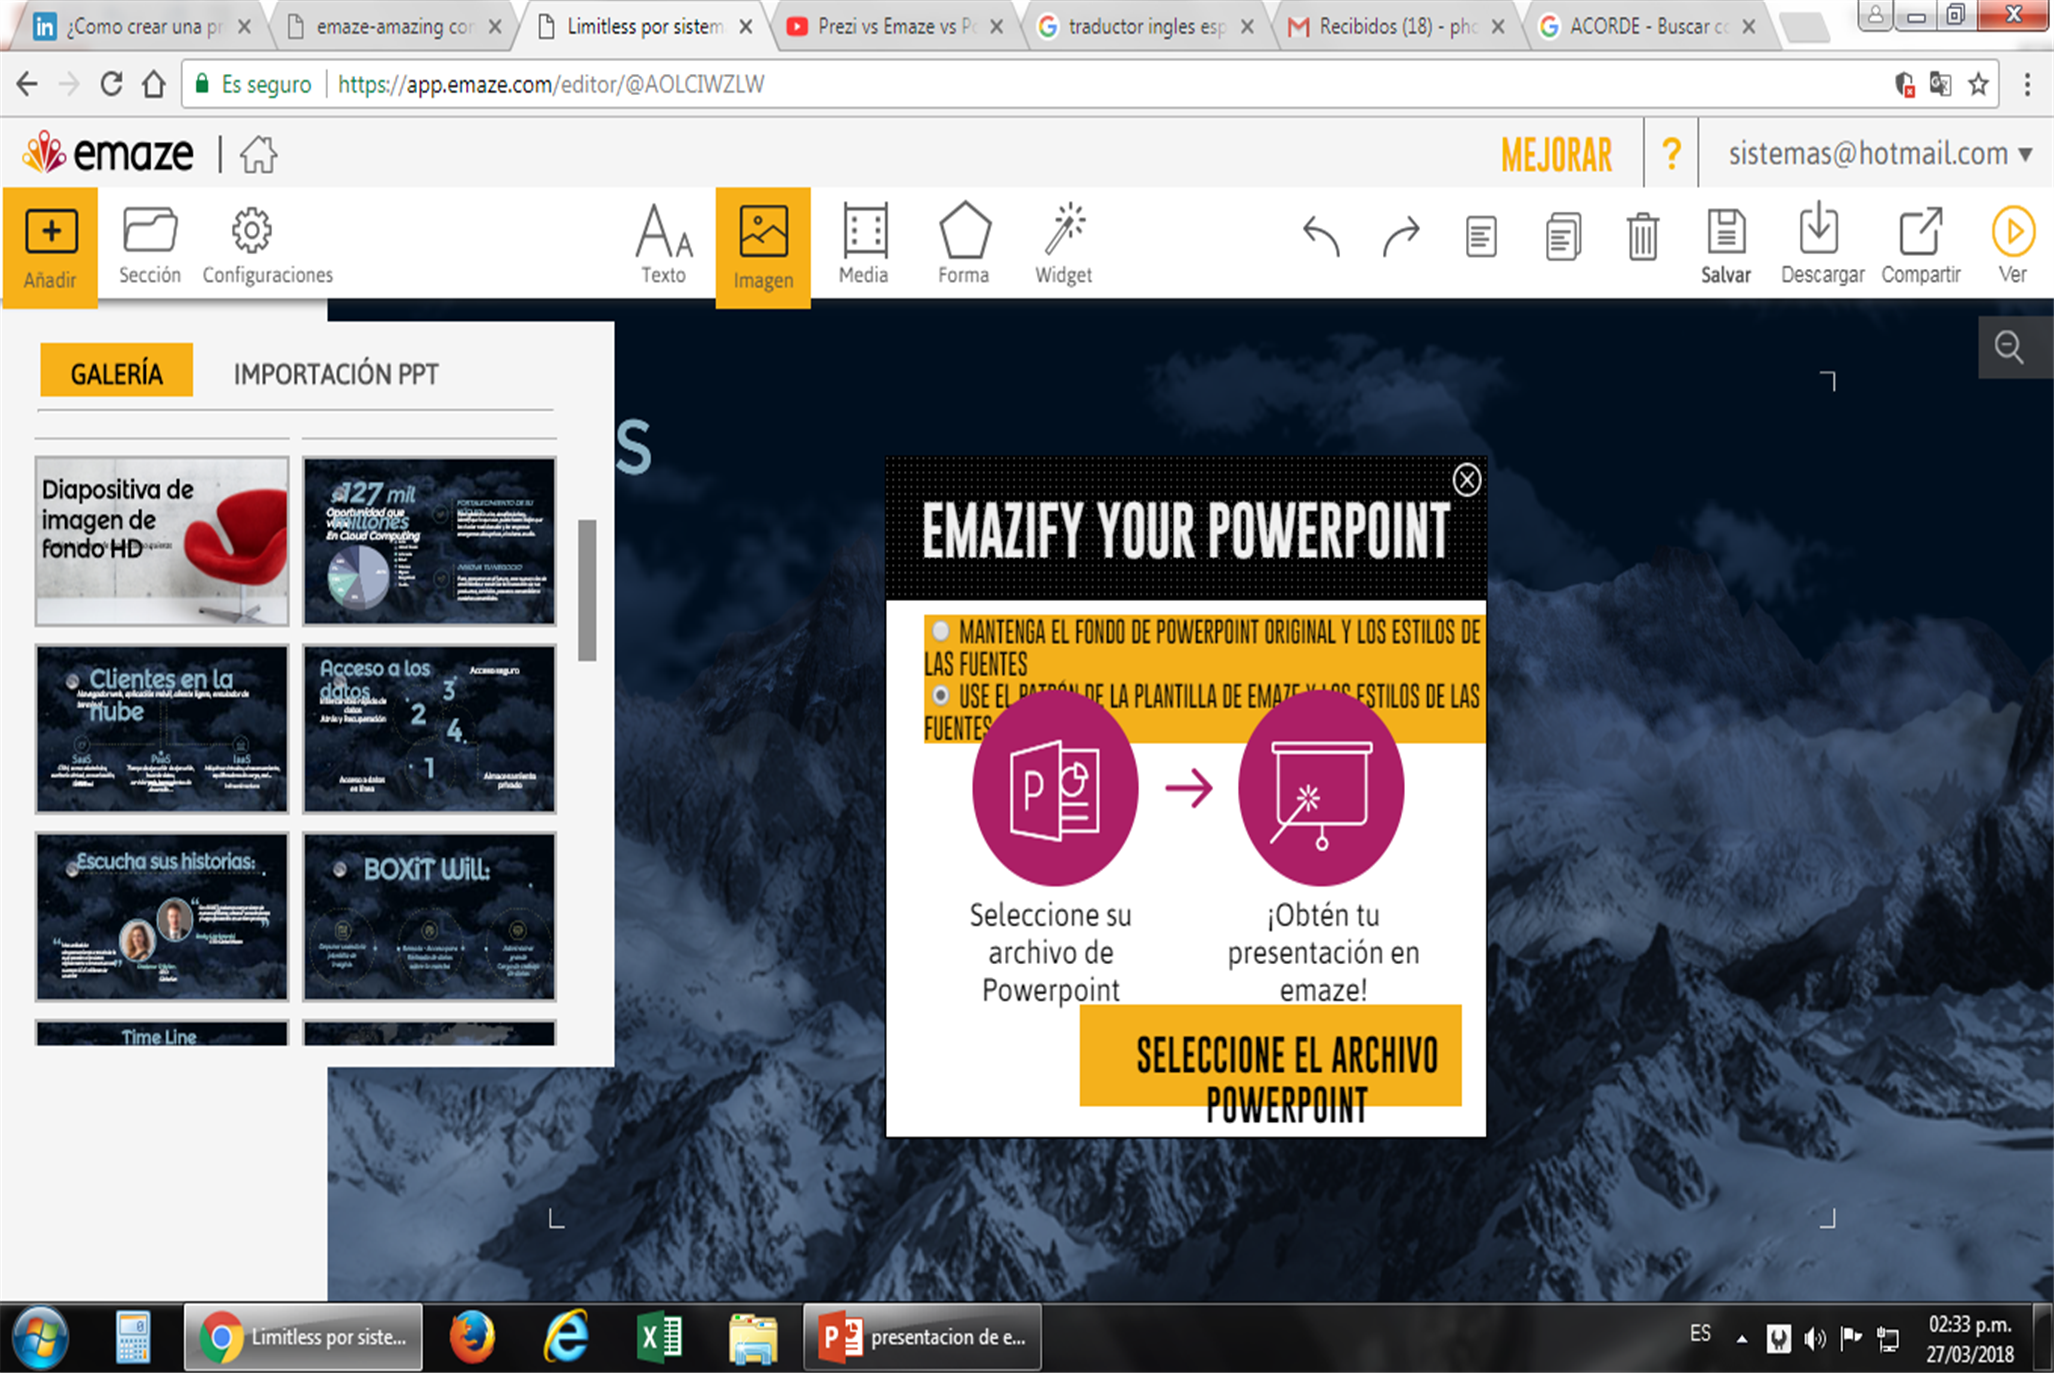Share via the Compartir icon

pos(1921,246)
